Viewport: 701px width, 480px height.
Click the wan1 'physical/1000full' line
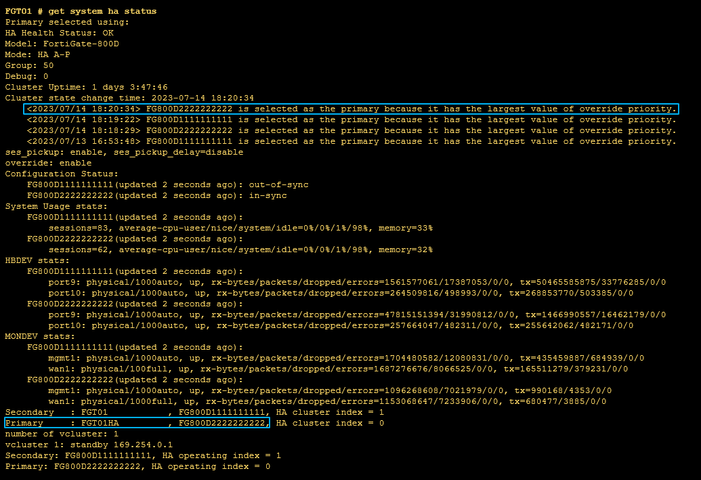(x=327, y=401)
